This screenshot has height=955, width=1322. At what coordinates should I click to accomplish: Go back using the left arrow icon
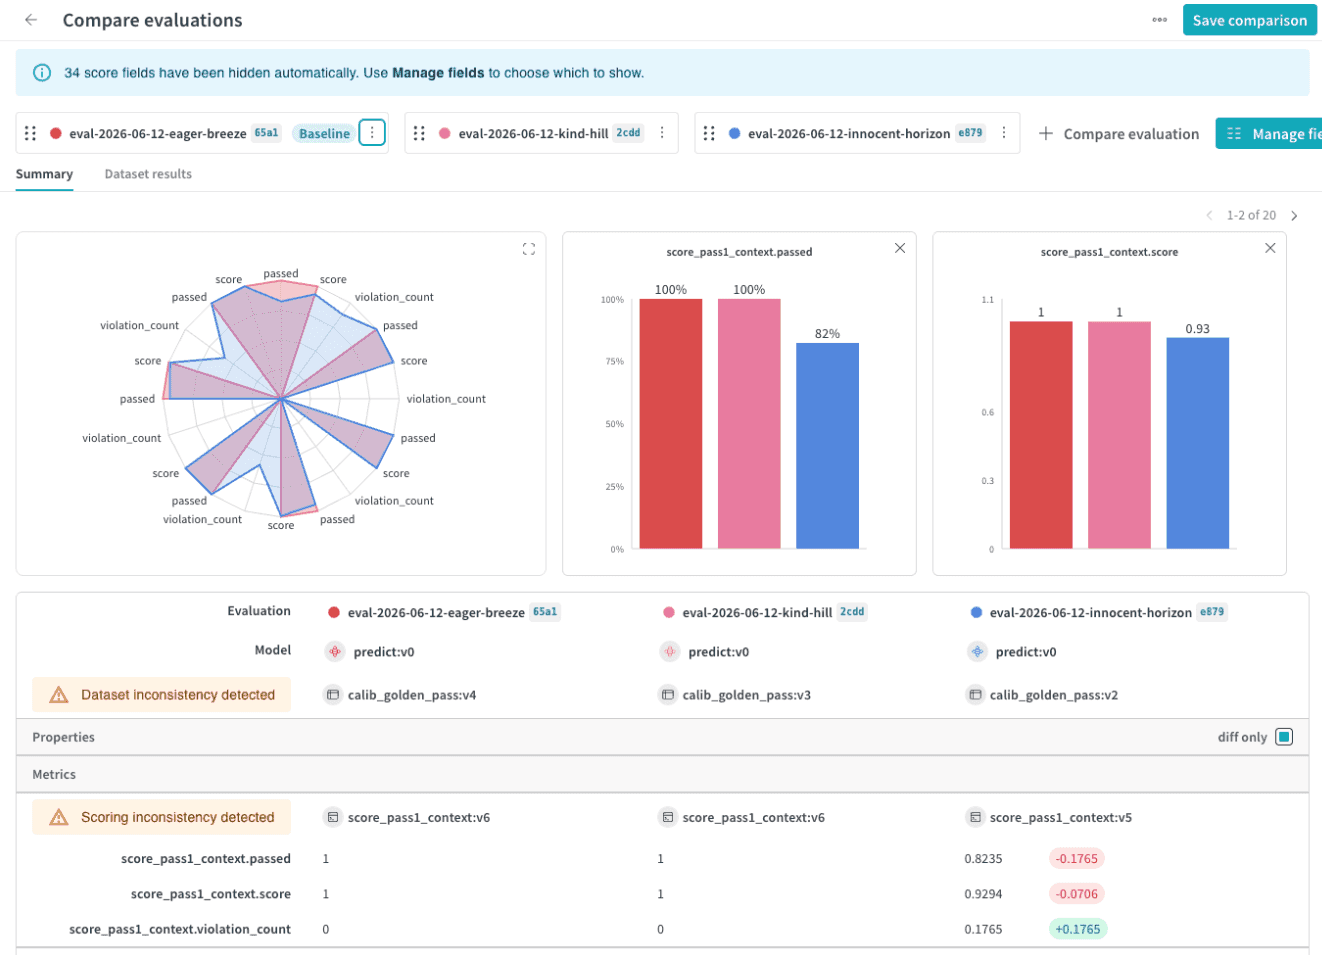tap(31, 20)
